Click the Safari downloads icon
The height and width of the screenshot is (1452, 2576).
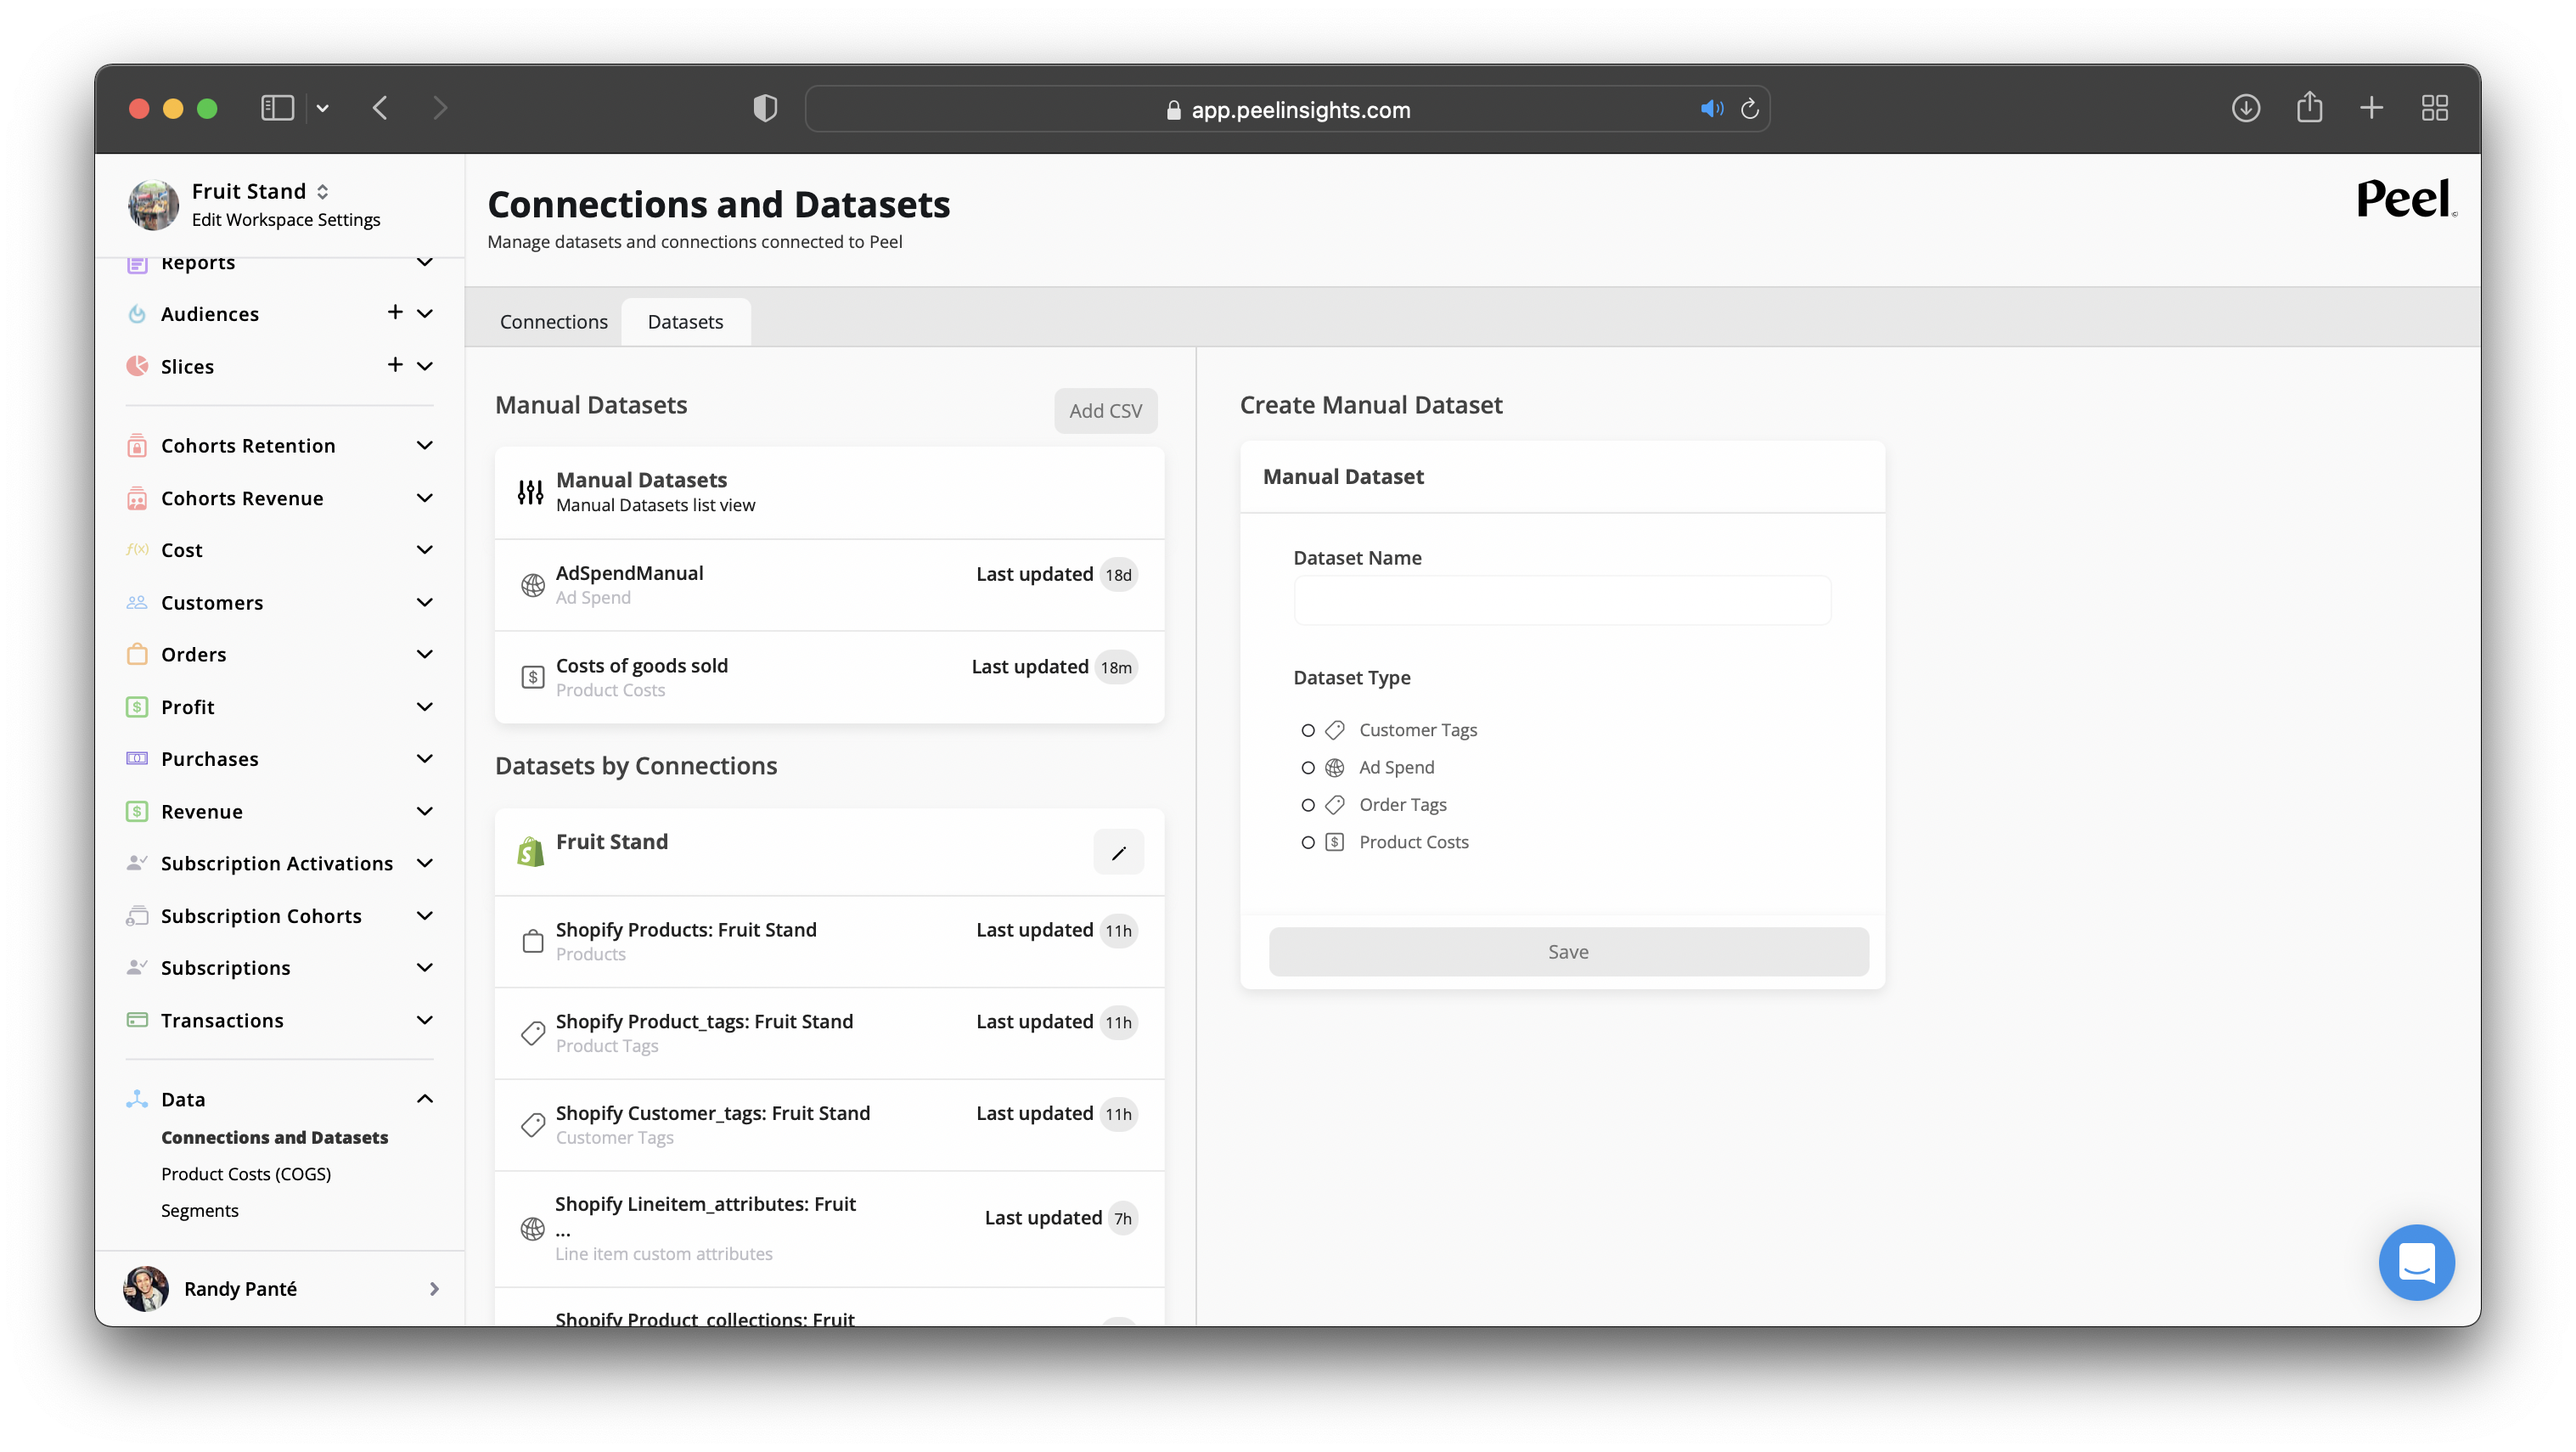tap(2245, 108)
